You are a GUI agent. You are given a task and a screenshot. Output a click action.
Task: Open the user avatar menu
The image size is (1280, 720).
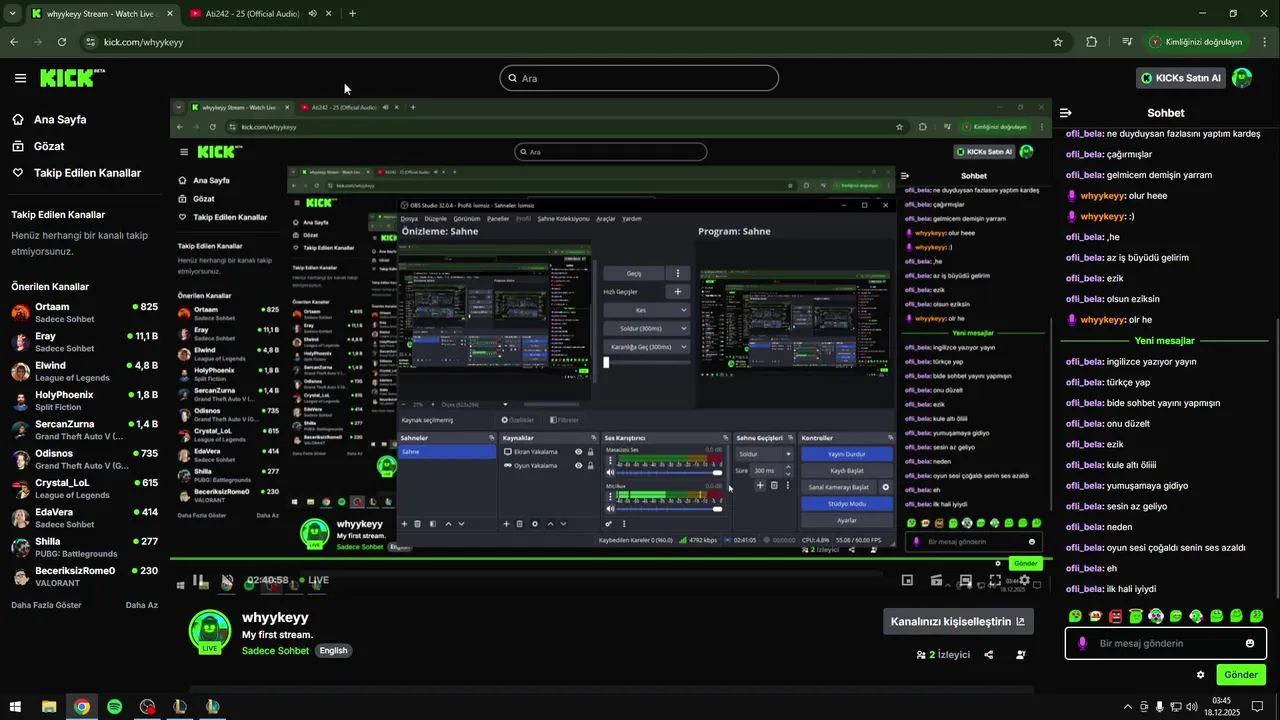point(1242,78)
